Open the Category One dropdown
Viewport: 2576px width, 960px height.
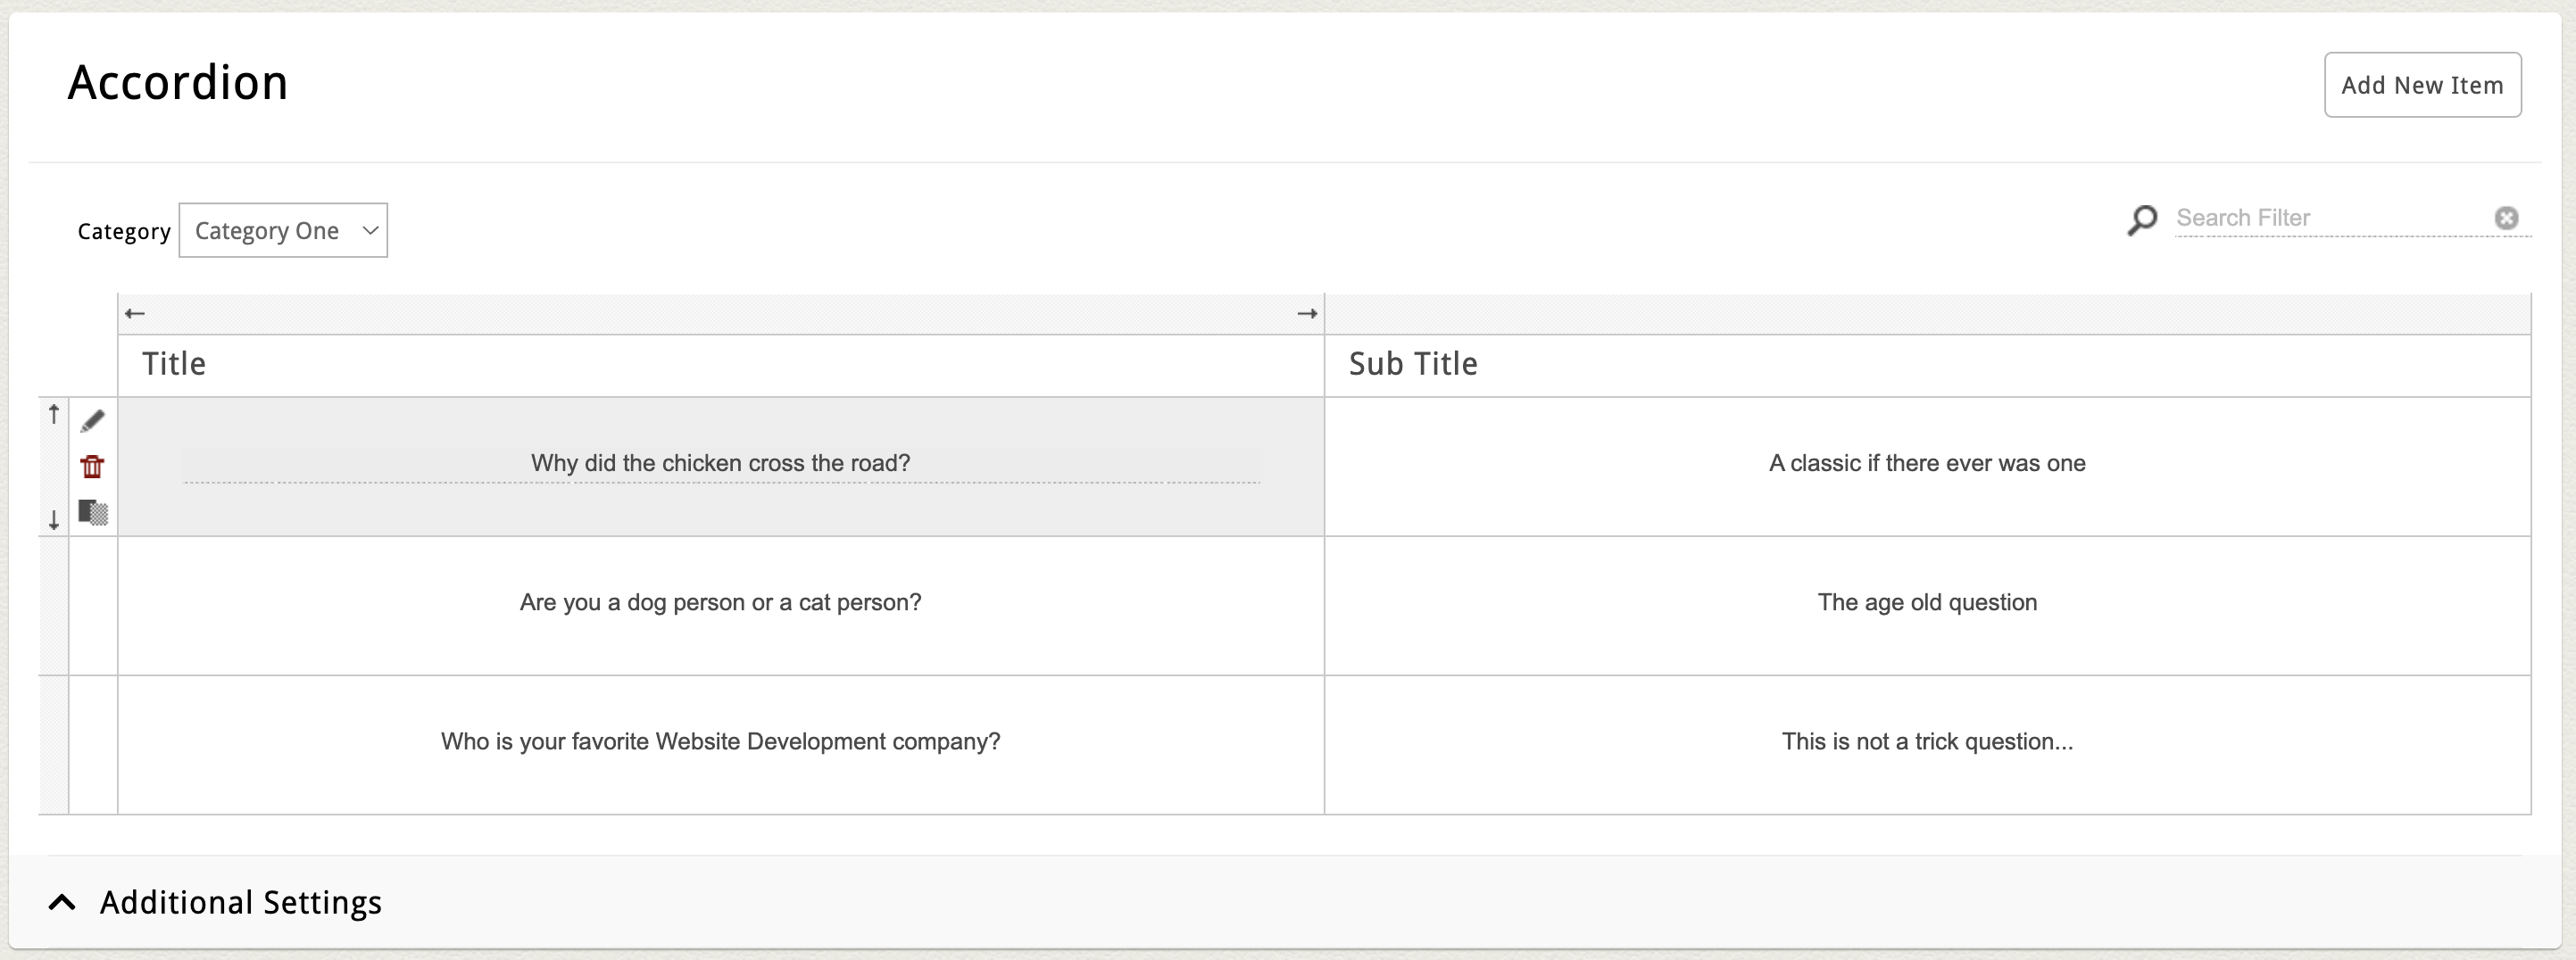(283, 231)
